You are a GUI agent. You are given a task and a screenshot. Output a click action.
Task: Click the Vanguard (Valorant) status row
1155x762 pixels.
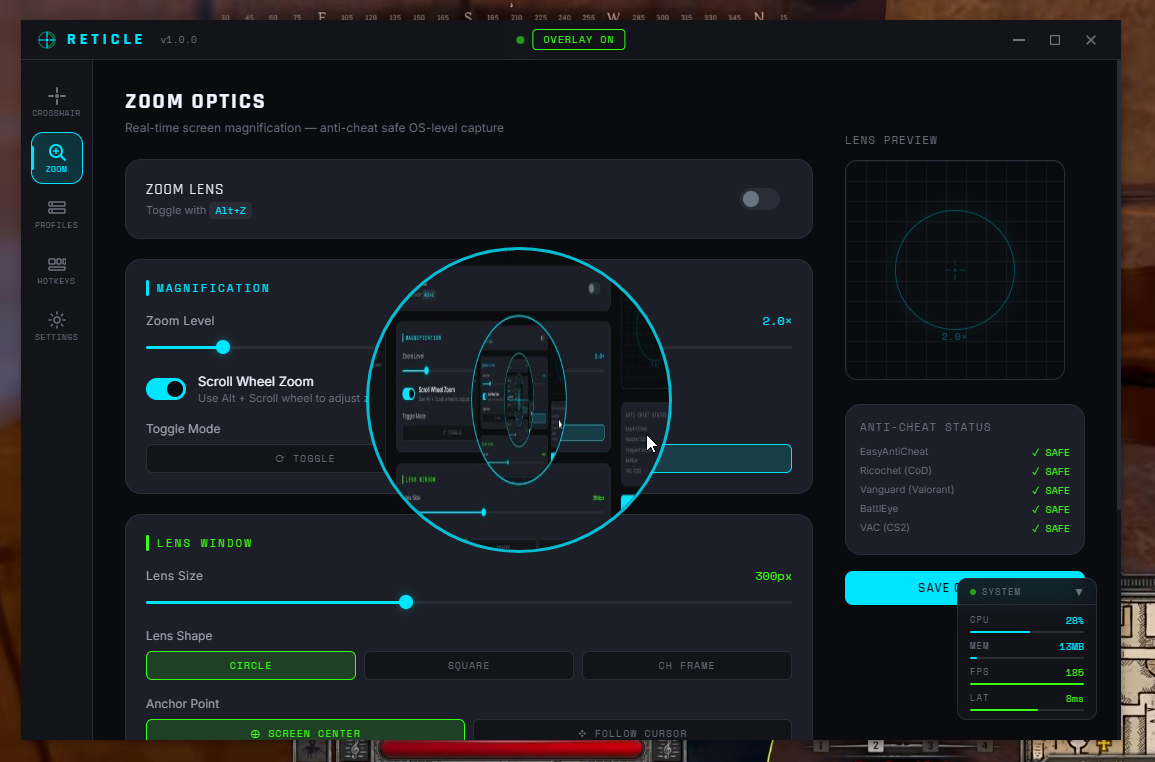click(964, 490)
